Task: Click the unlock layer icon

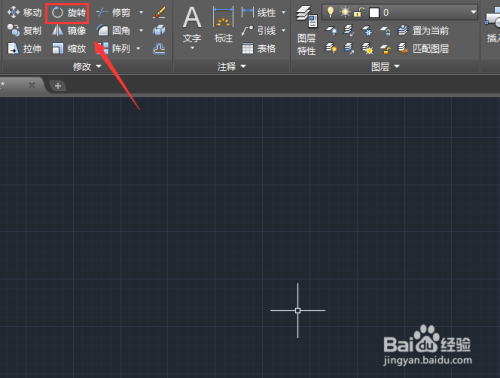Action: pyautogui.click(x=385, y=49)
